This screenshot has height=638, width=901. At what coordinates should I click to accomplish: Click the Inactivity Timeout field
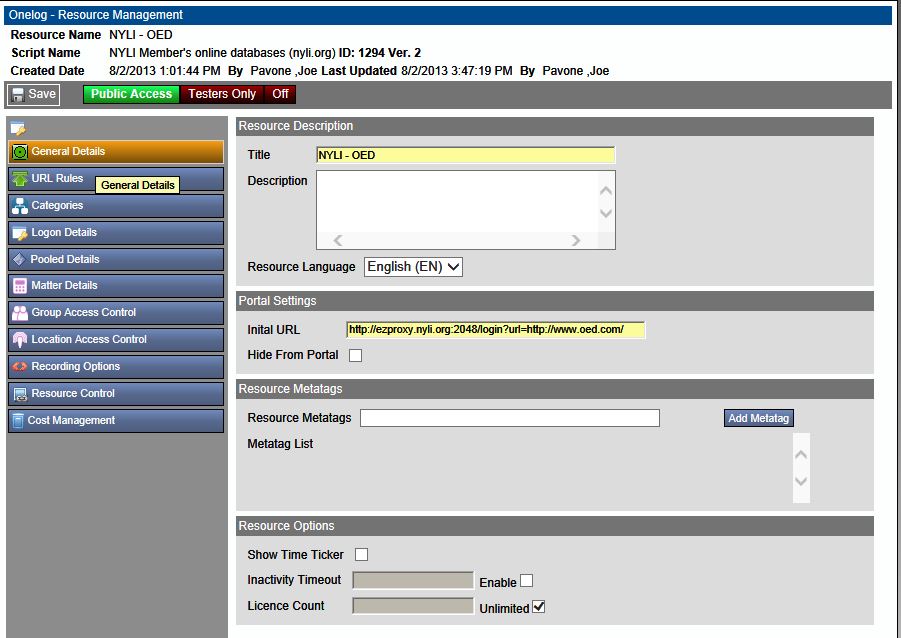pos(413,581)
